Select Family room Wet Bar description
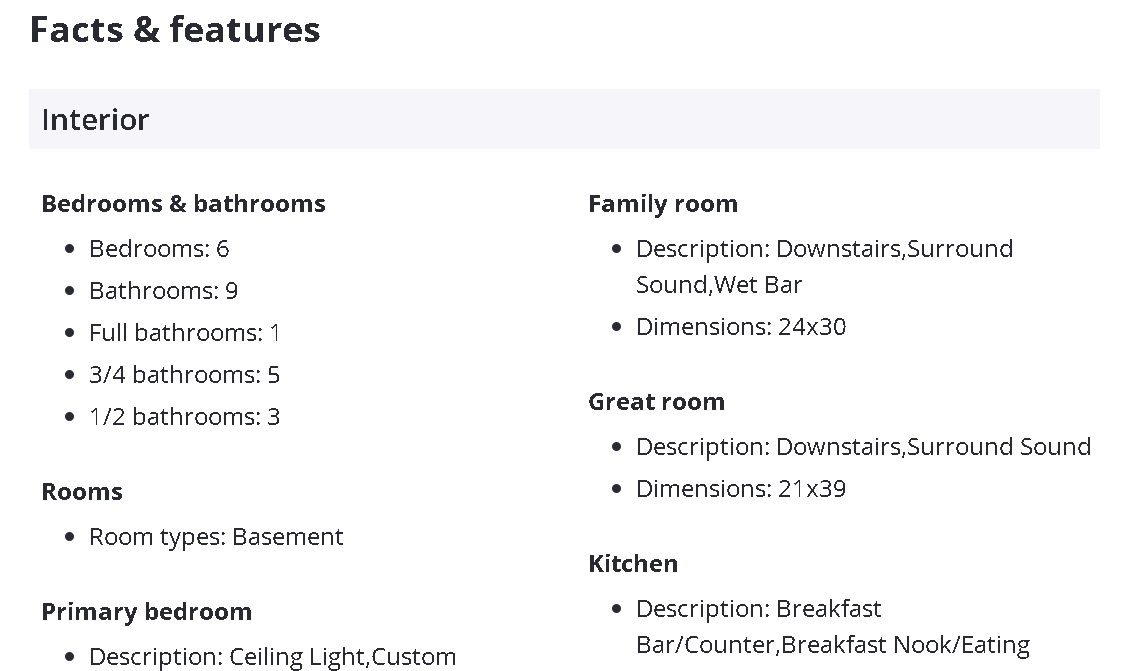 coord(824,267)
